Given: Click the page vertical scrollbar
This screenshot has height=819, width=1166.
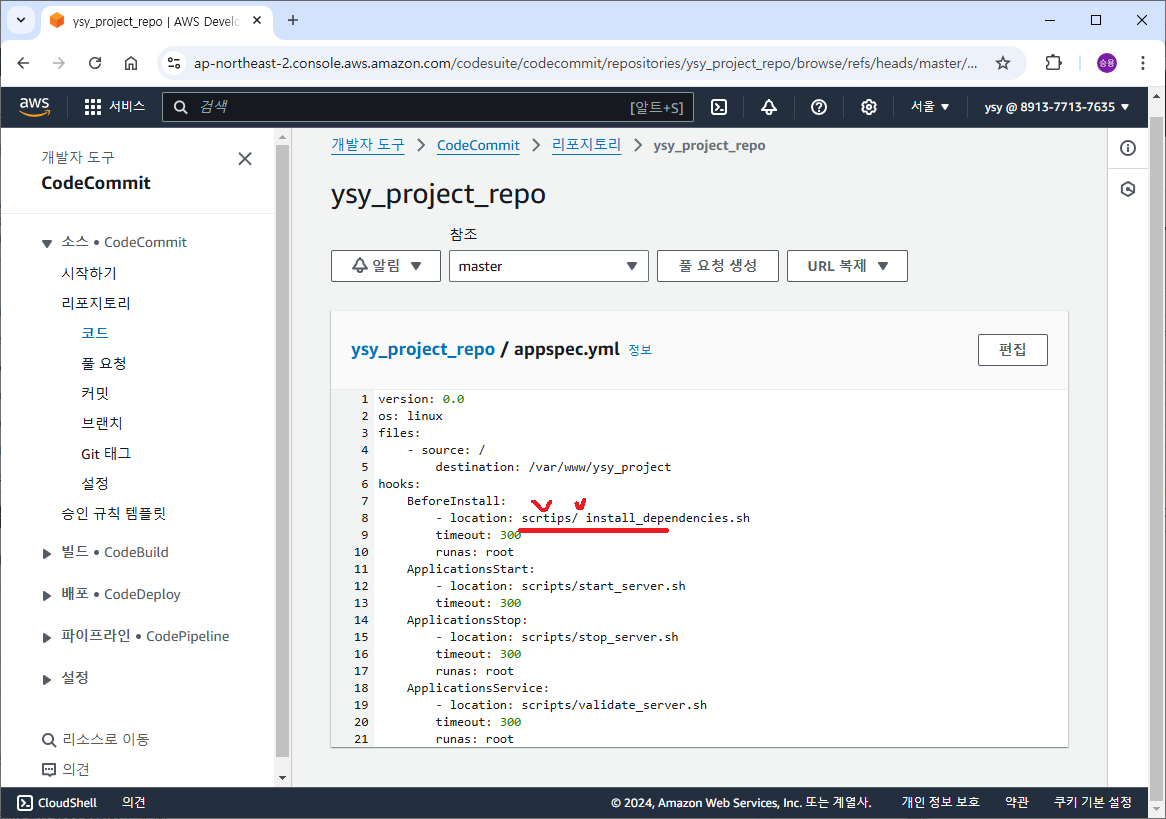Looking at the screenshot, I should click(1157, 459).
